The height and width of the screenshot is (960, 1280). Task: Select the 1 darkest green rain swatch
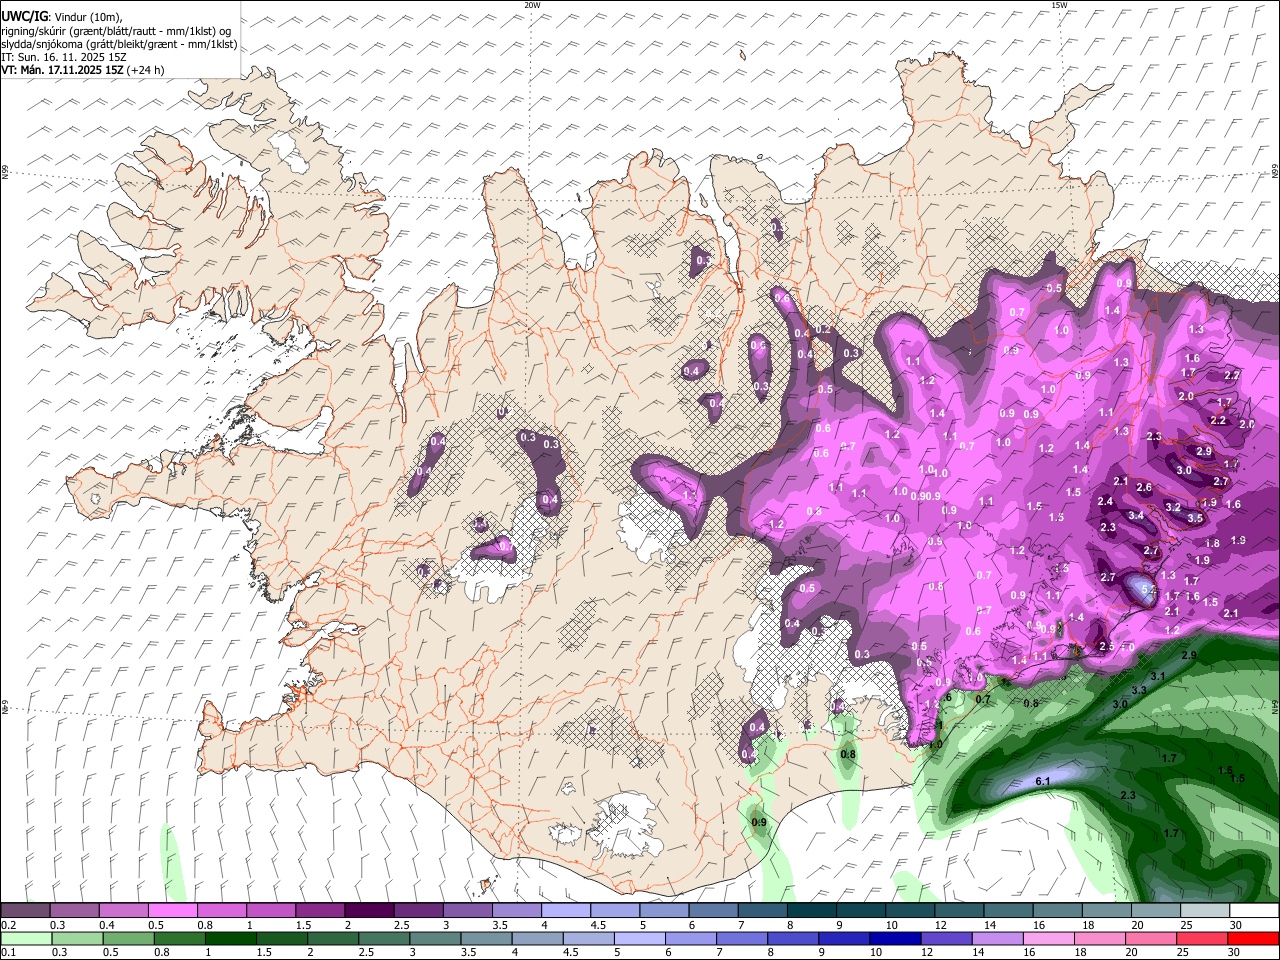click(x=230, y=938)
